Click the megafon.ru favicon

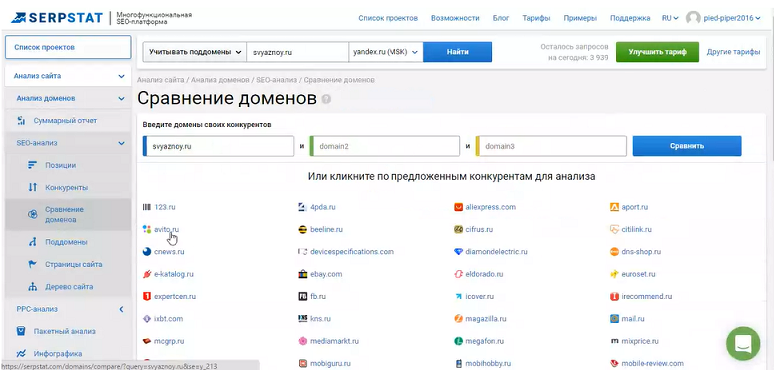tap(459, 341)
